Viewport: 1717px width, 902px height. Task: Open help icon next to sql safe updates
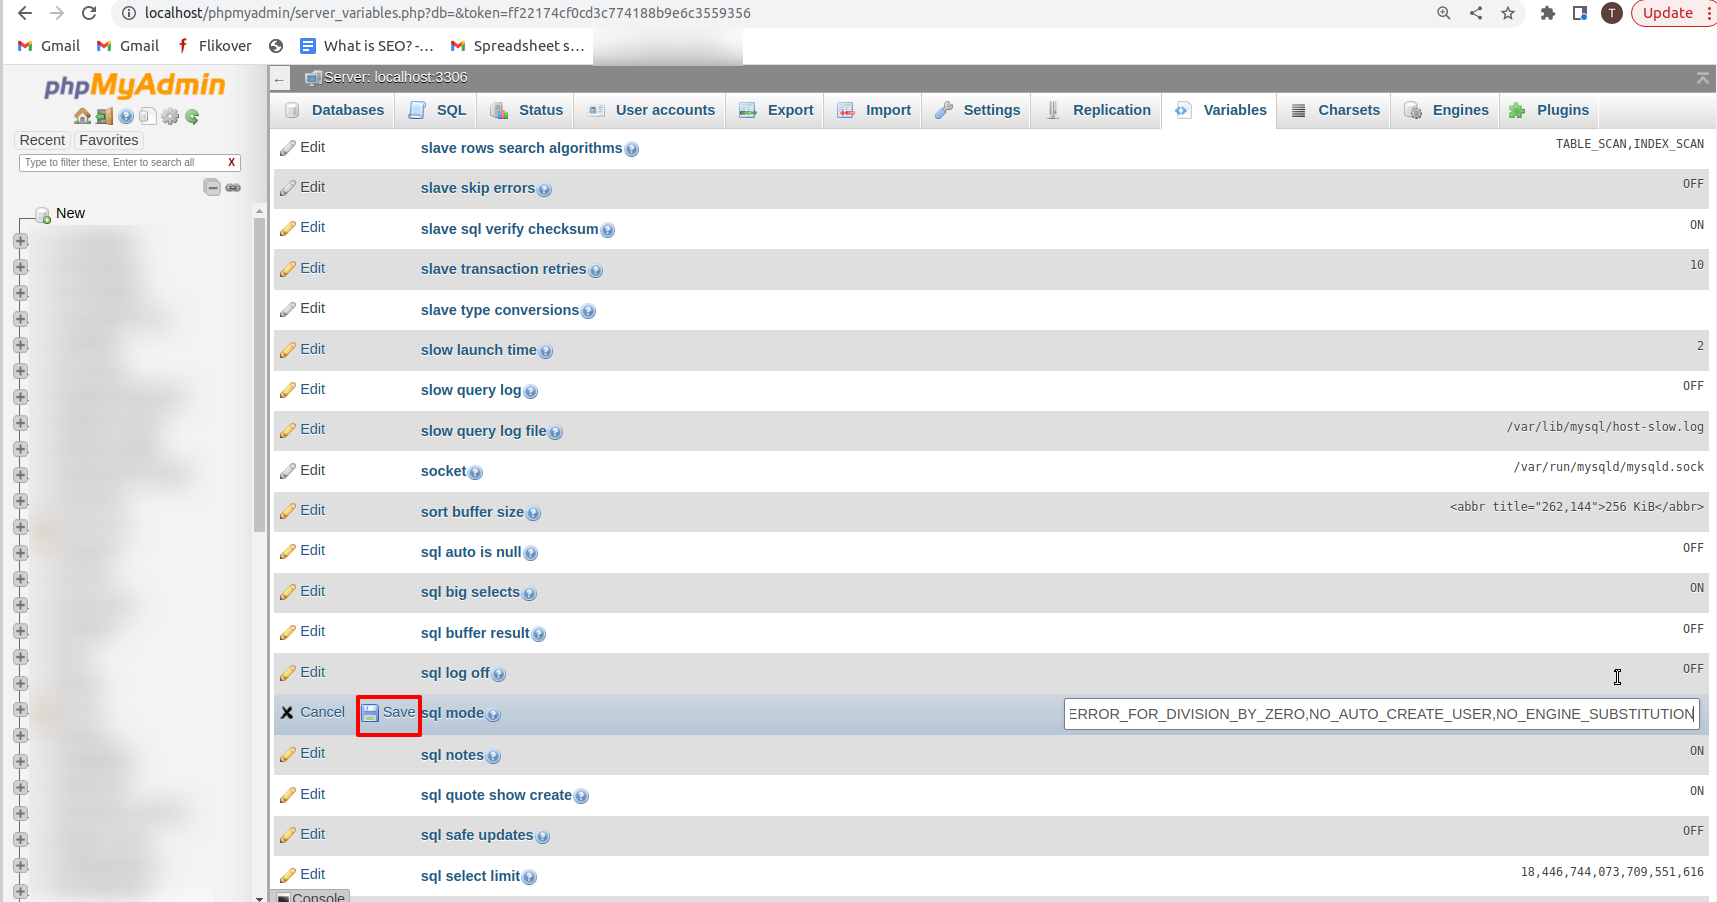point(543,836)
